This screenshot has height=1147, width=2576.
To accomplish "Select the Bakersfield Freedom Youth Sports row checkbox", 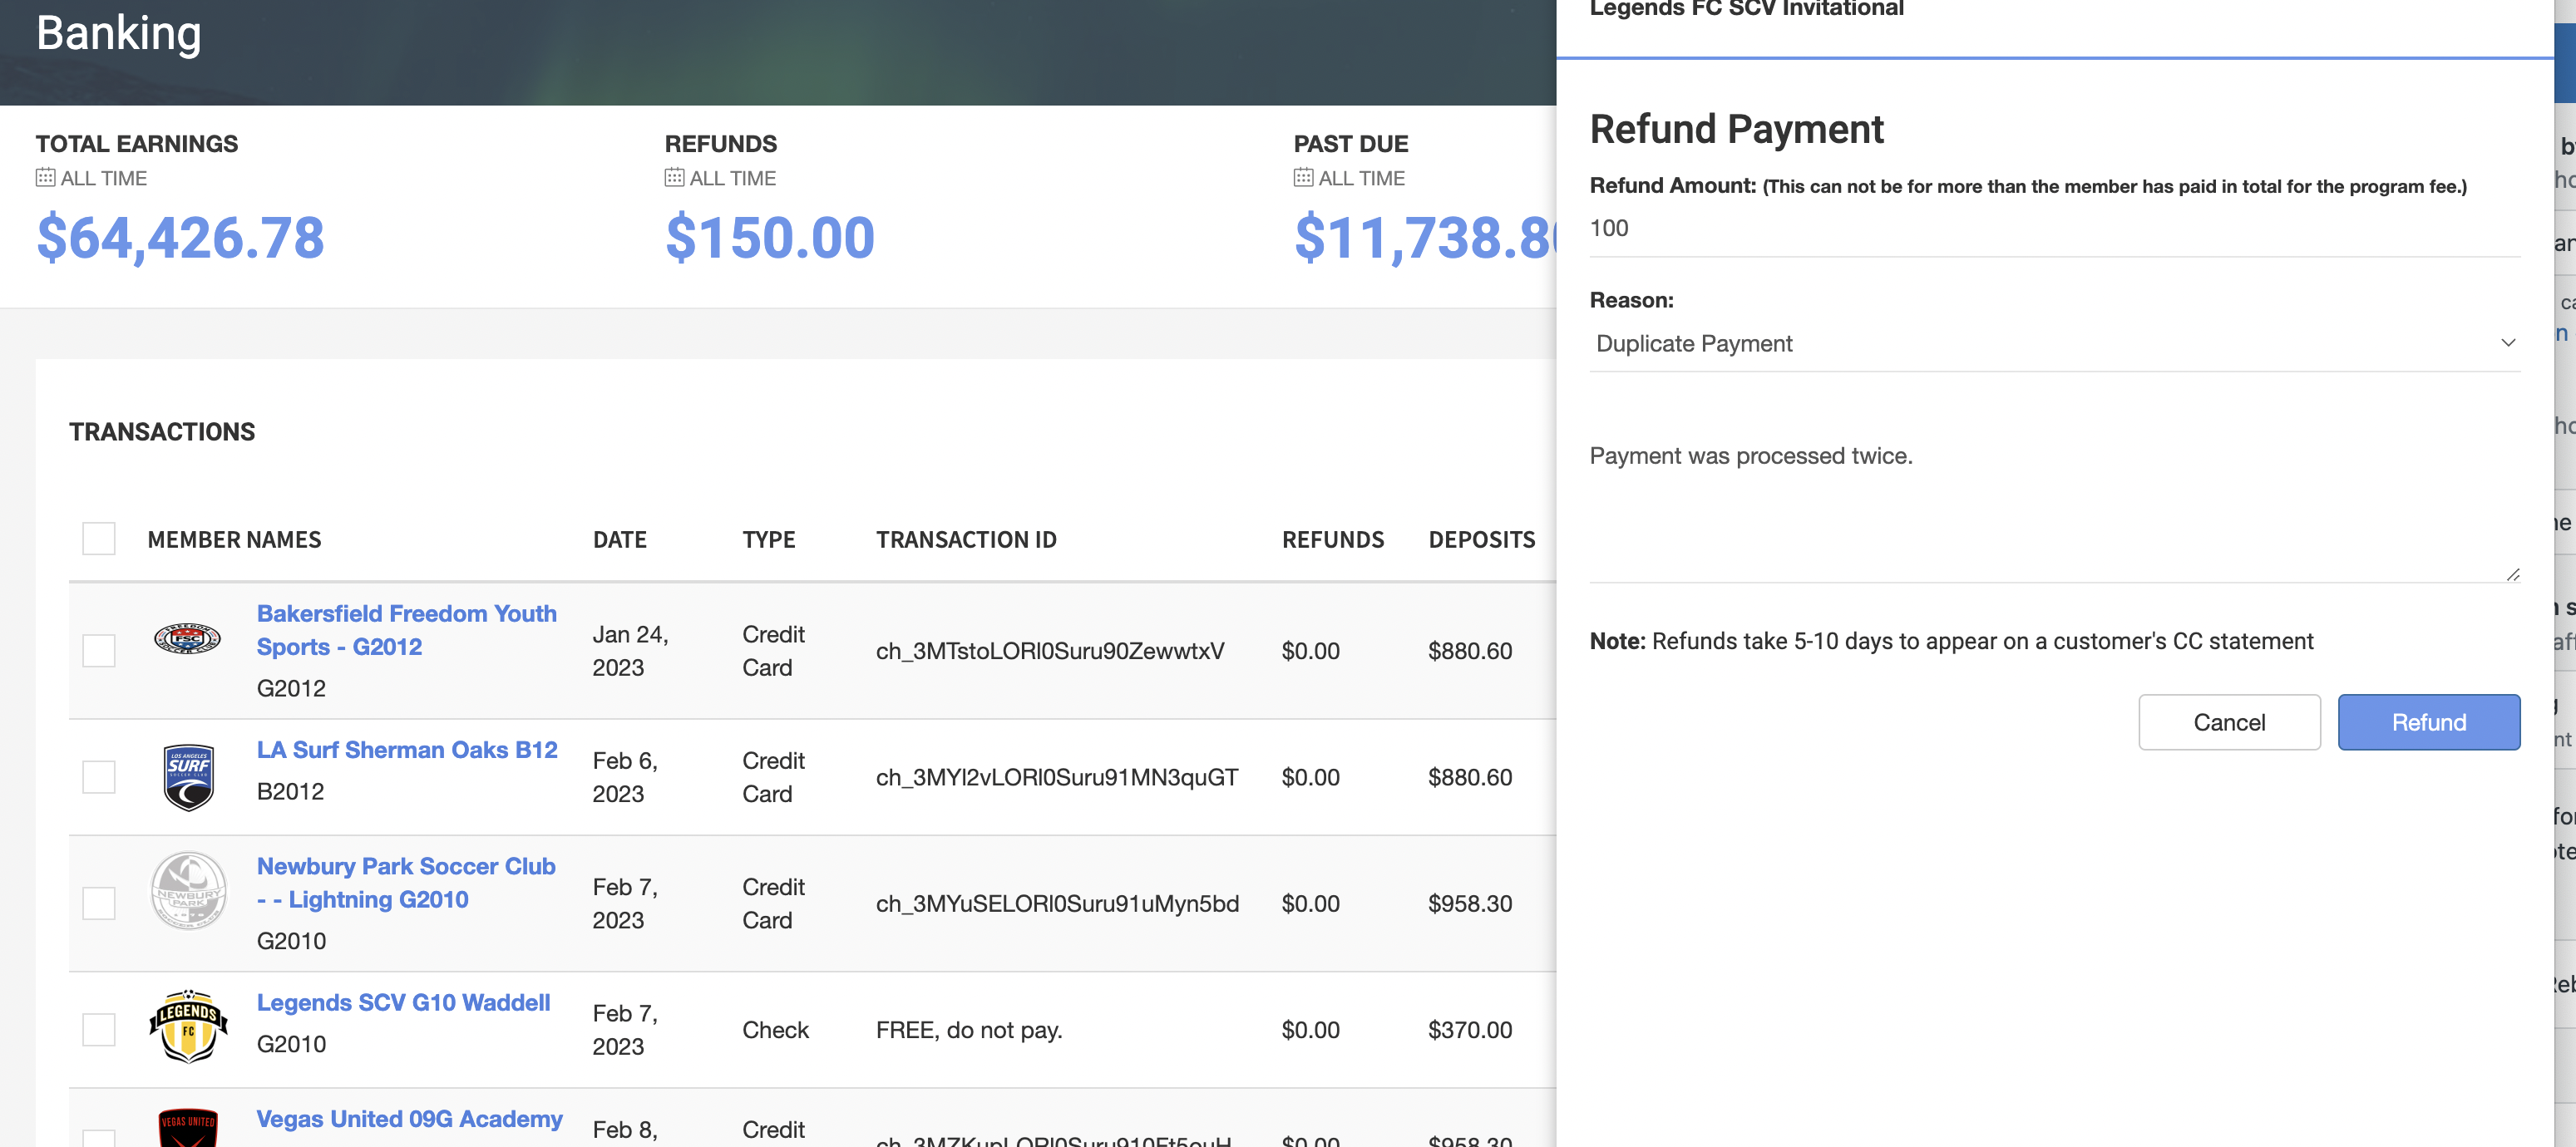I will [99, 651].
